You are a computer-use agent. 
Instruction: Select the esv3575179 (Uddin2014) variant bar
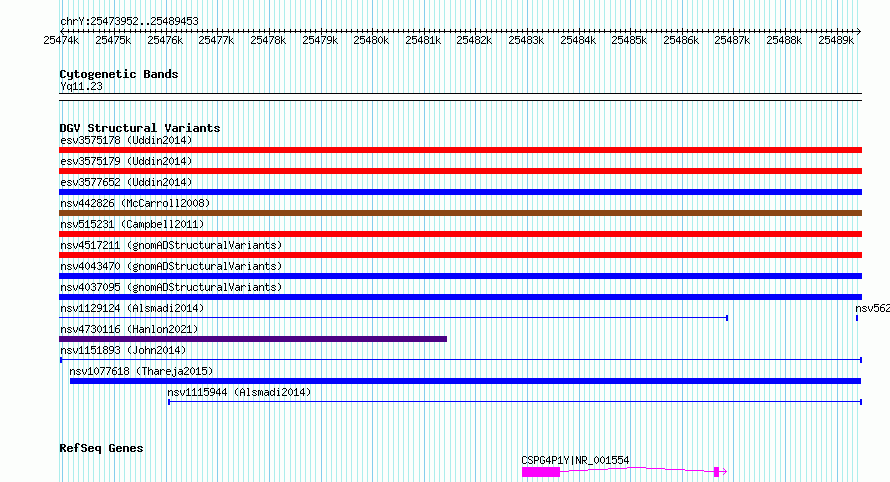tap(460, 171)
